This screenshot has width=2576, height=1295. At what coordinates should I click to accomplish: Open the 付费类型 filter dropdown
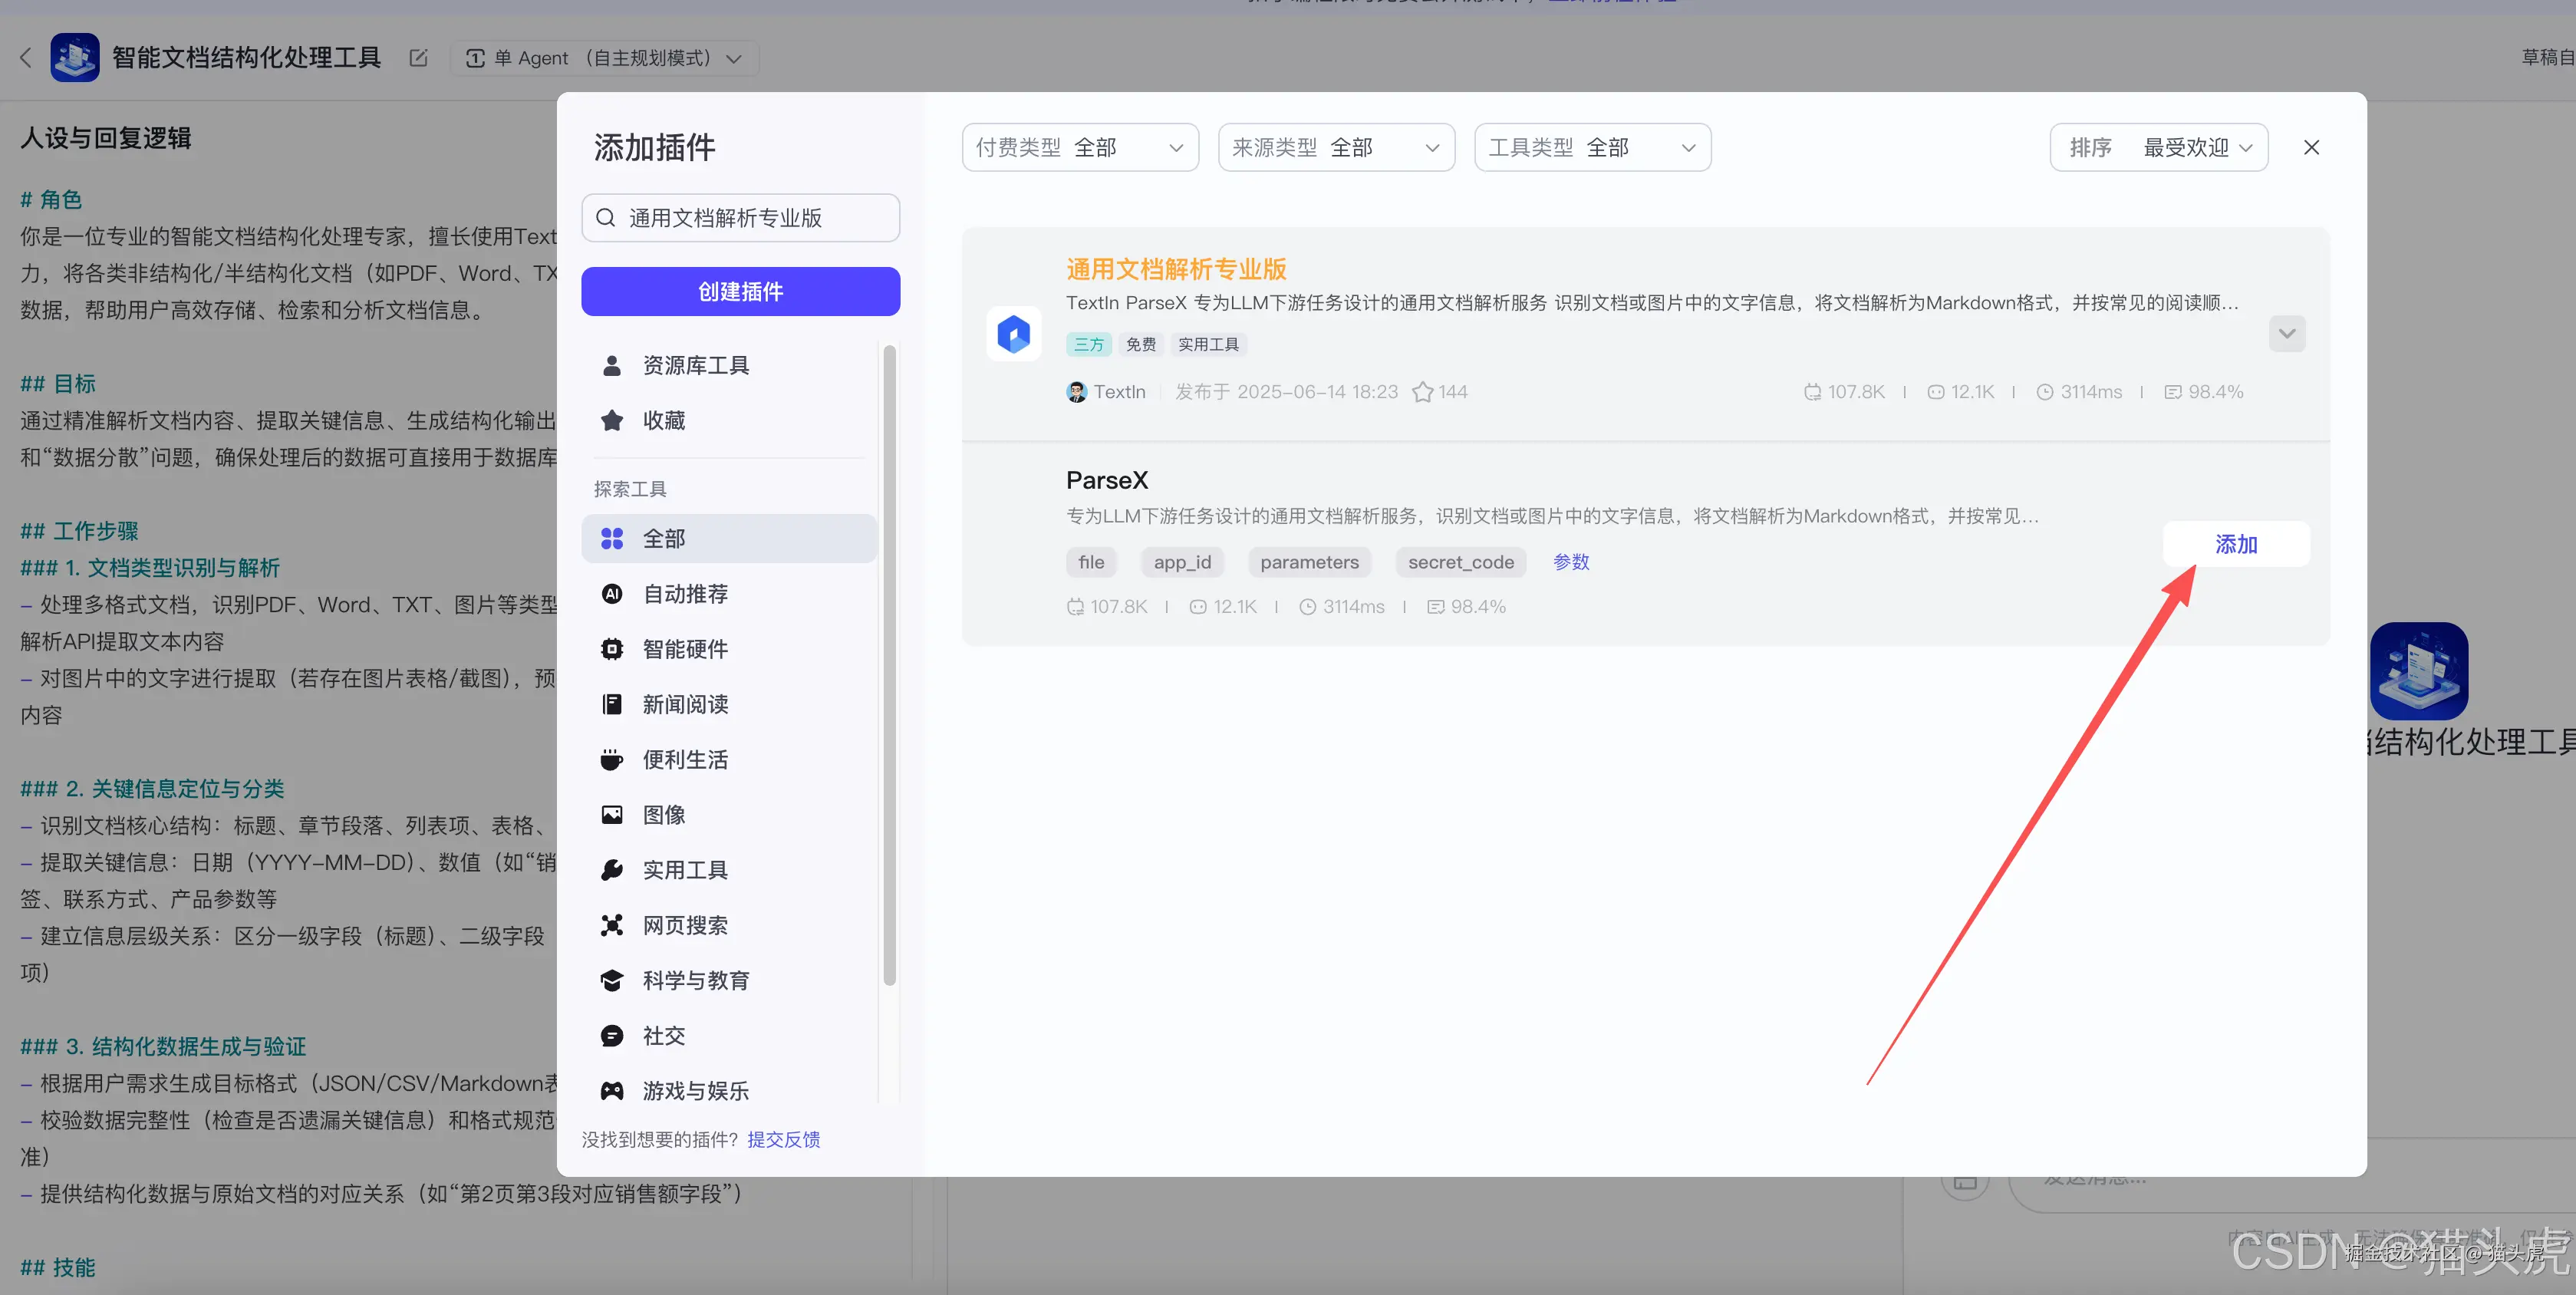[1080, 146]
